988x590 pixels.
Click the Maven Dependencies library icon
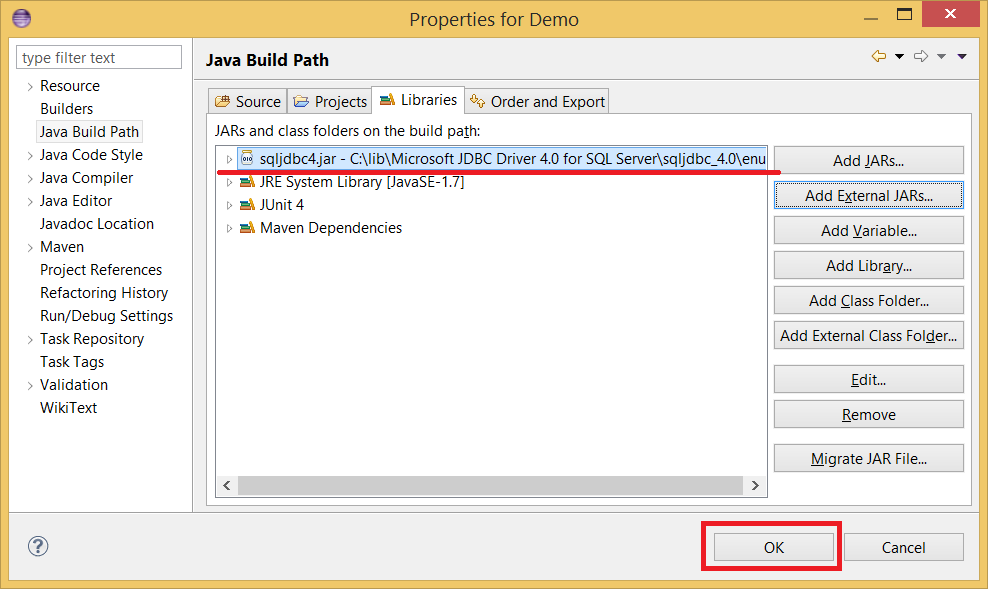pos(247,227)
